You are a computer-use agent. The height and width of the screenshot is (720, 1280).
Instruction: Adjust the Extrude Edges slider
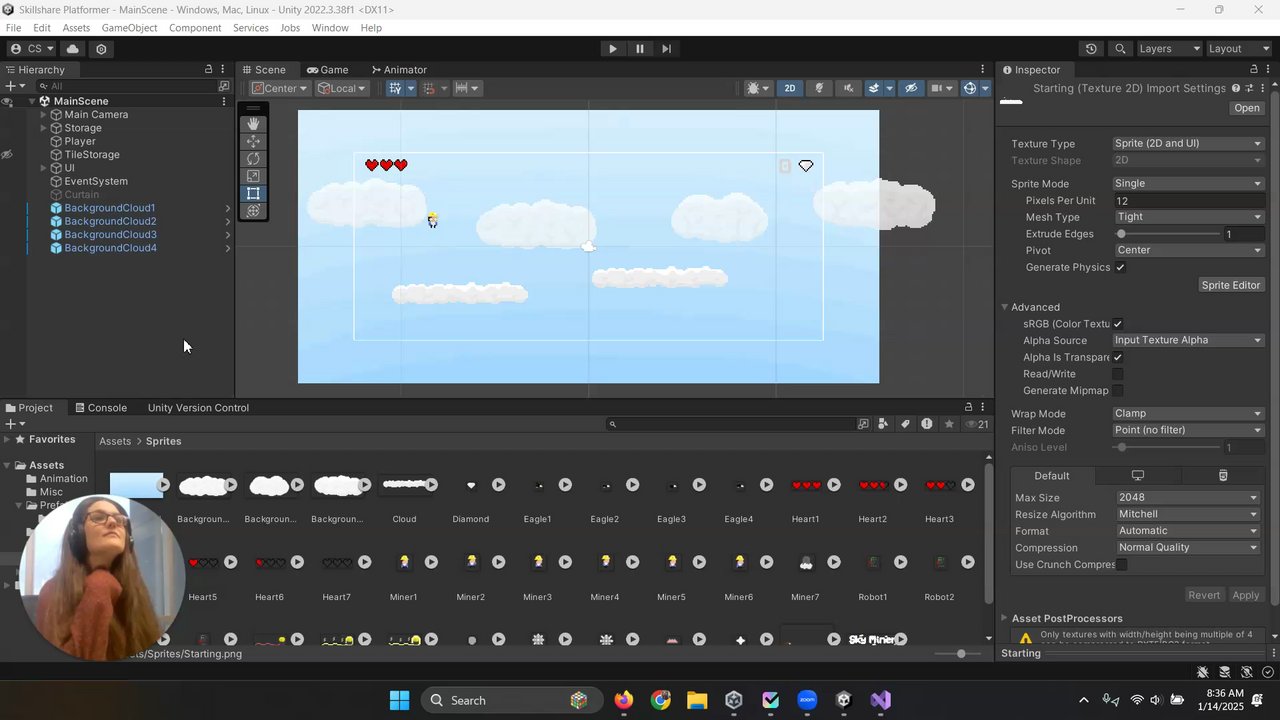[1121, 234]
